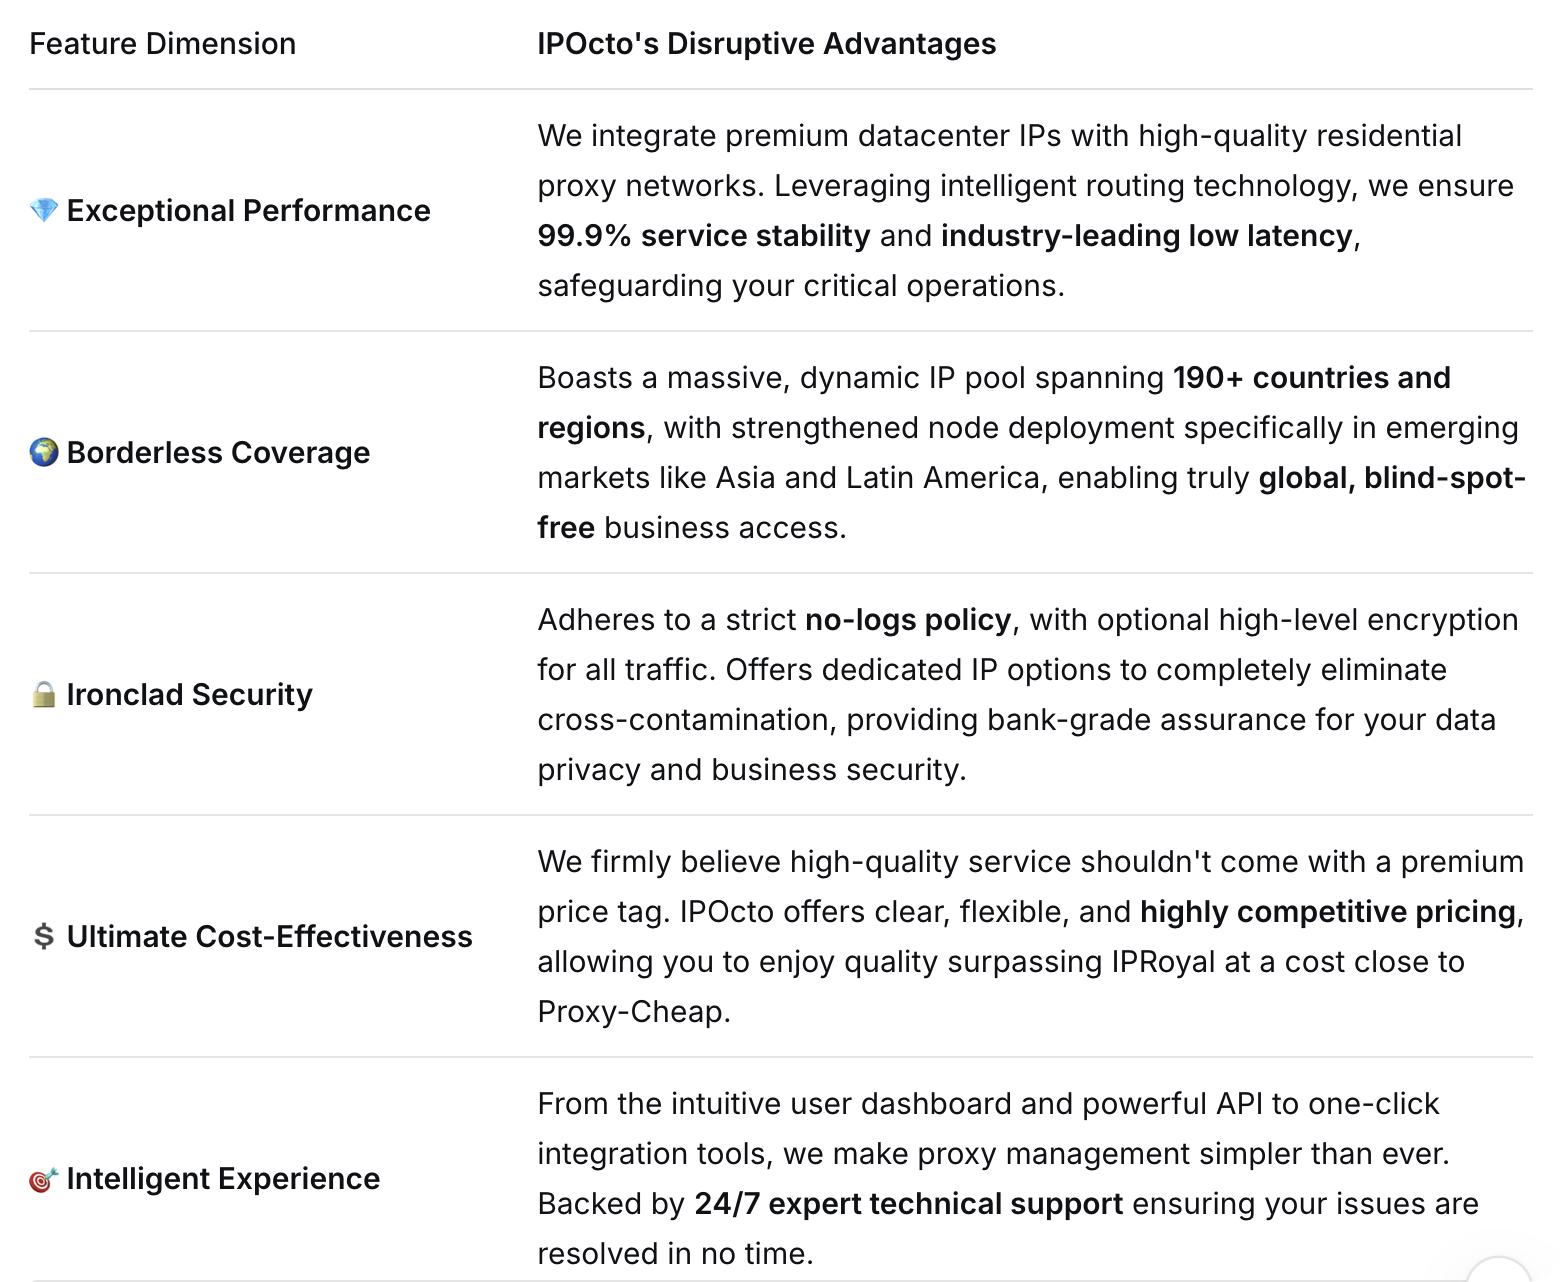
Task: Select the "Borderless Coverage" row title
Action: pyautogui.click(x=218, y=453)
